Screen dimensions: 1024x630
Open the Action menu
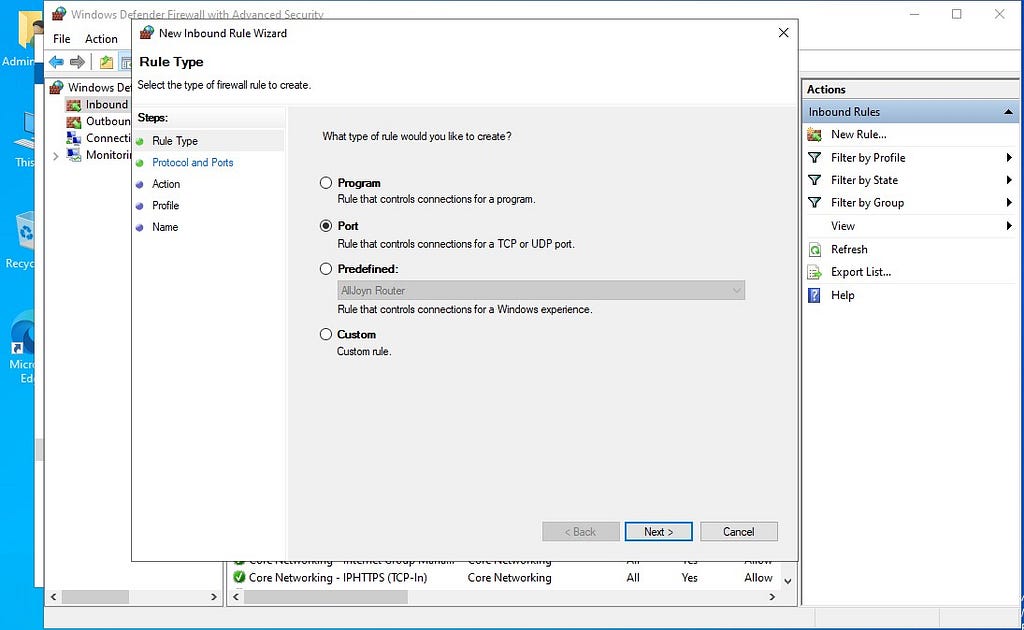[101, 39]
